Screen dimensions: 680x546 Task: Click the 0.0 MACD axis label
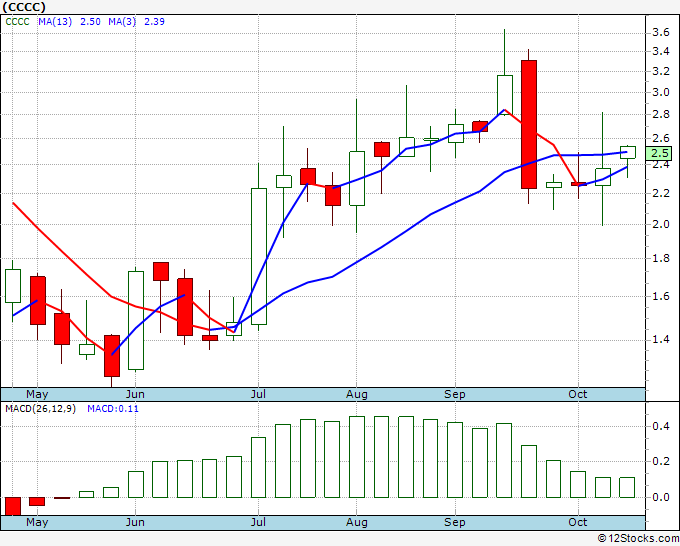[660, 497]
